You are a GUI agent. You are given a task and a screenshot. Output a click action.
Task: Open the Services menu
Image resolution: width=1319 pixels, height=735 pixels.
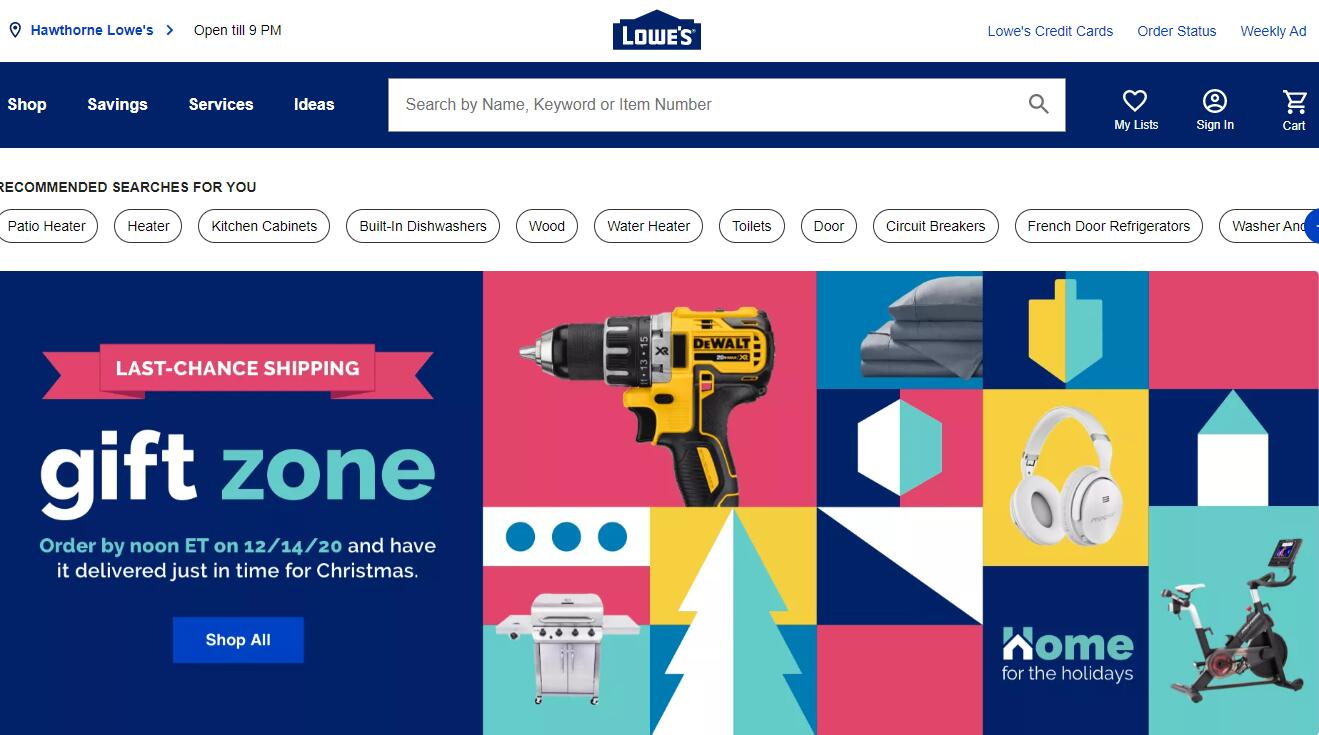click(x=221, y=104)
